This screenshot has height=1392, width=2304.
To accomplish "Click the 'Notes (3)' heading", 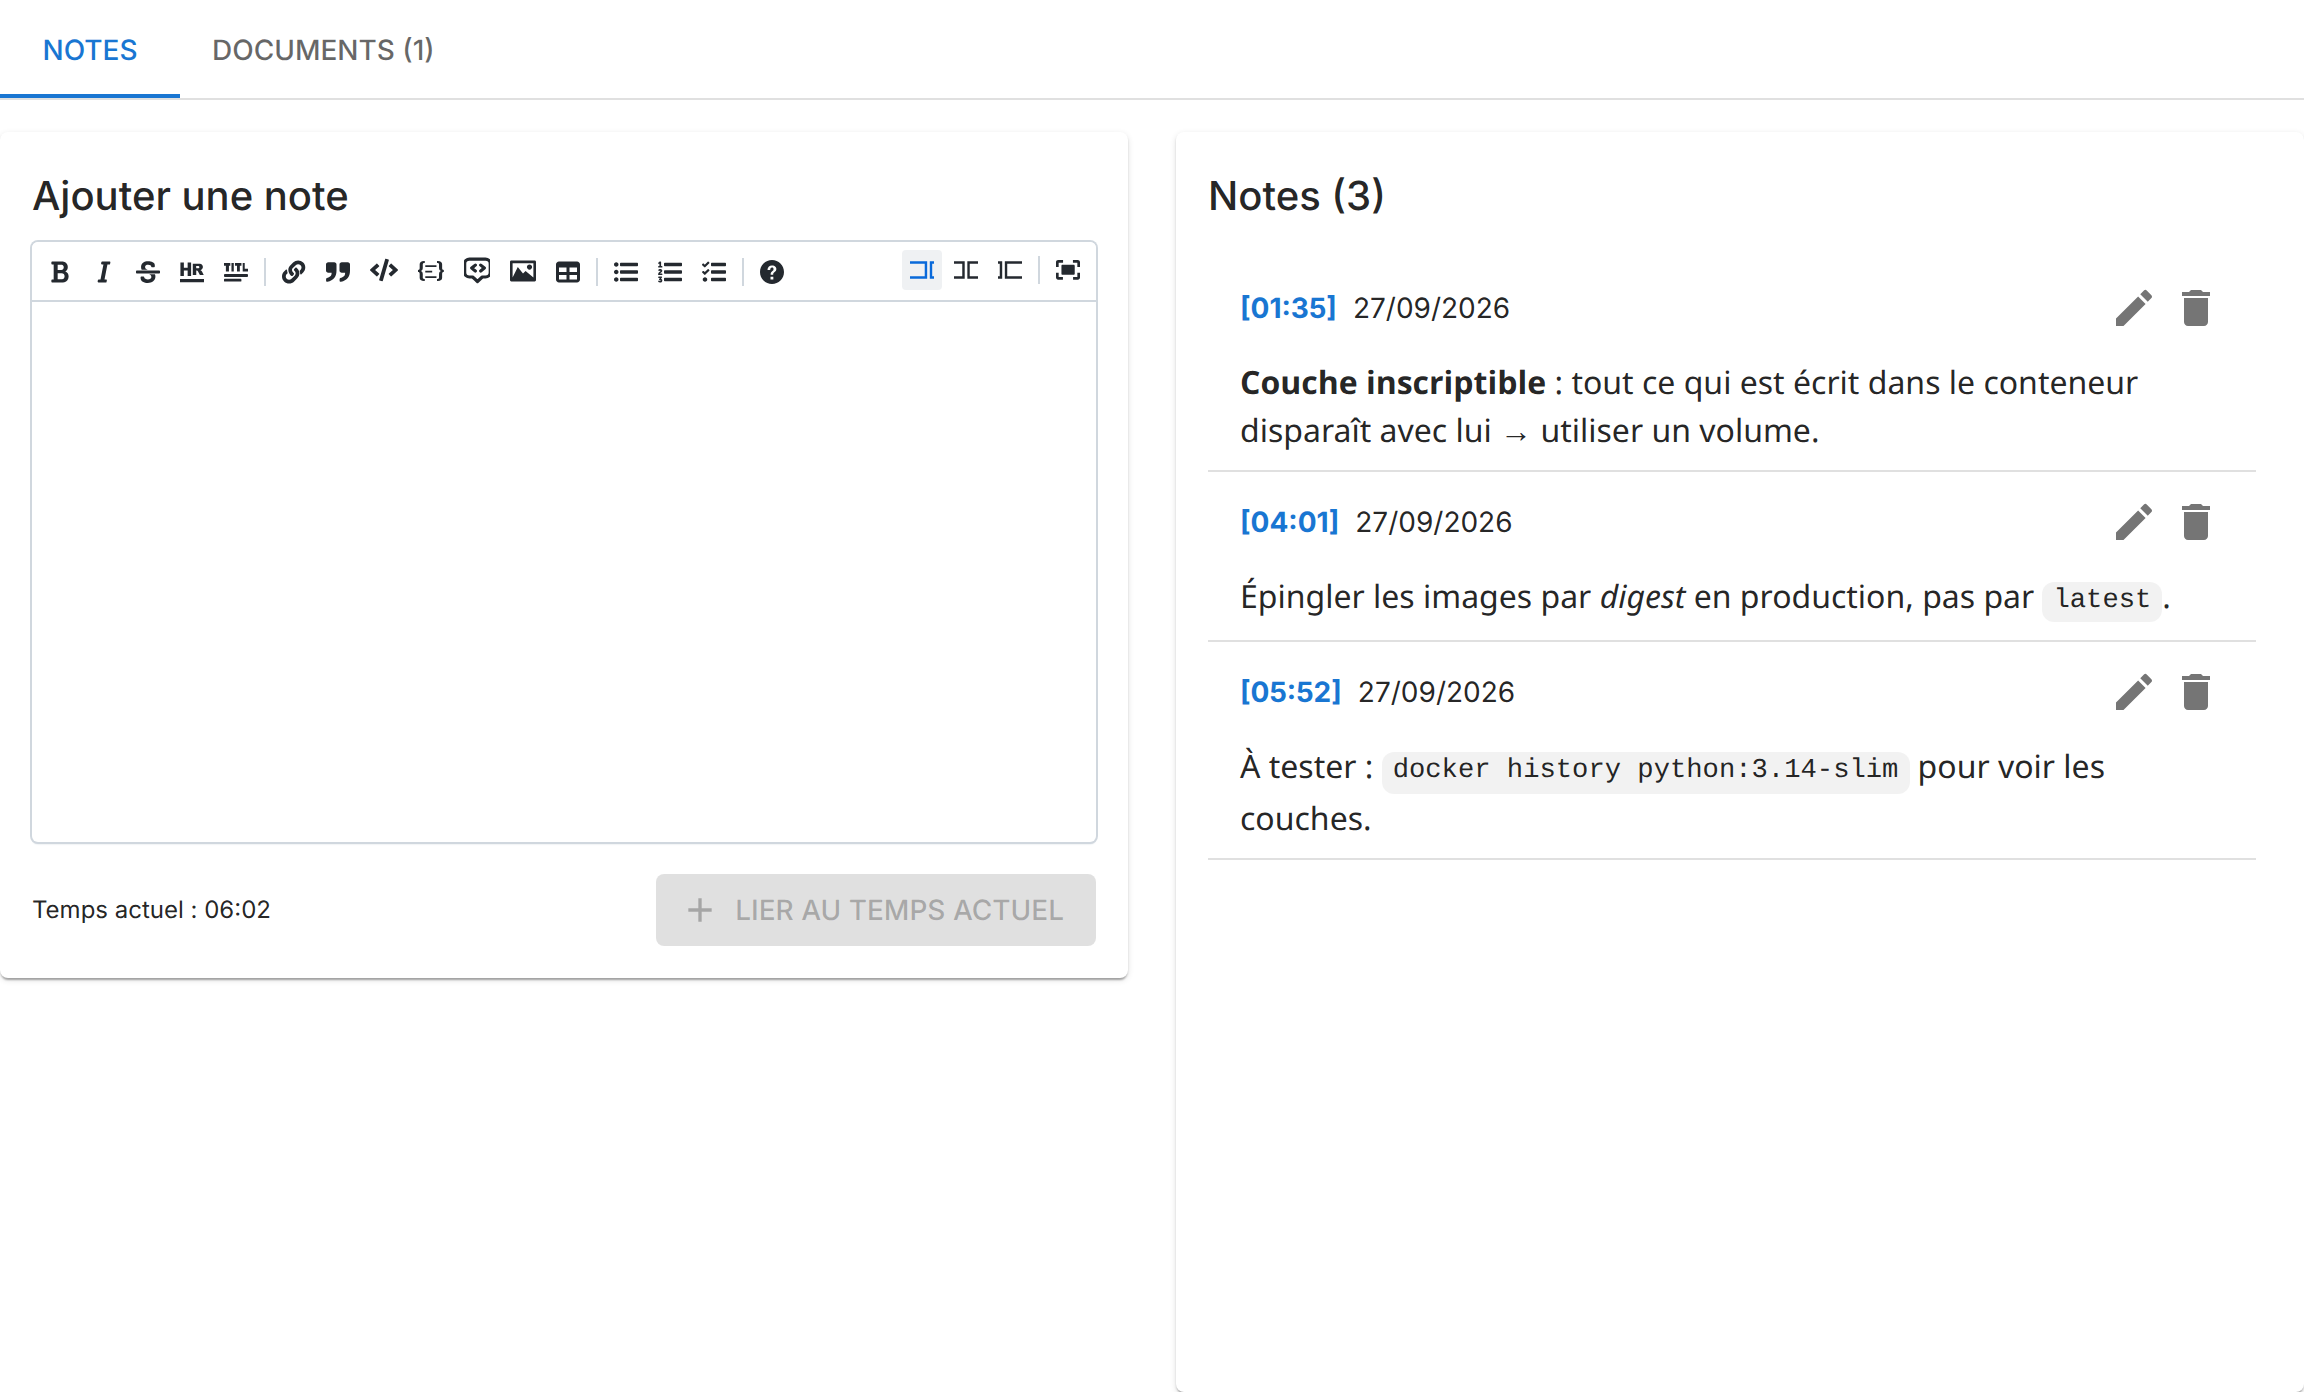I will coord(1296,196).
